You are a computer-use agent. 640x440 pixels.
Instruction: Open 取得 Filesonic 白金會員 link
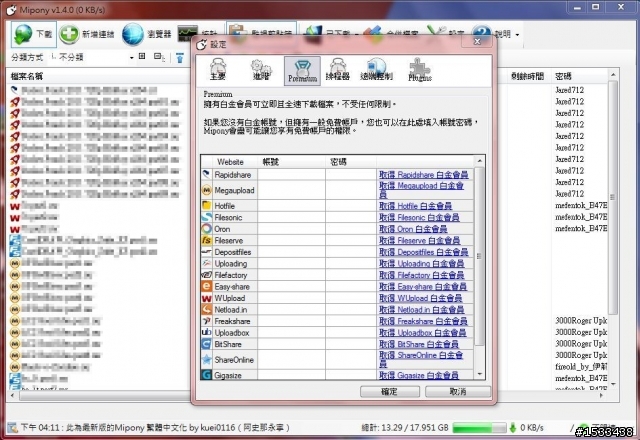pyautogui.click(x=419, y=217)
